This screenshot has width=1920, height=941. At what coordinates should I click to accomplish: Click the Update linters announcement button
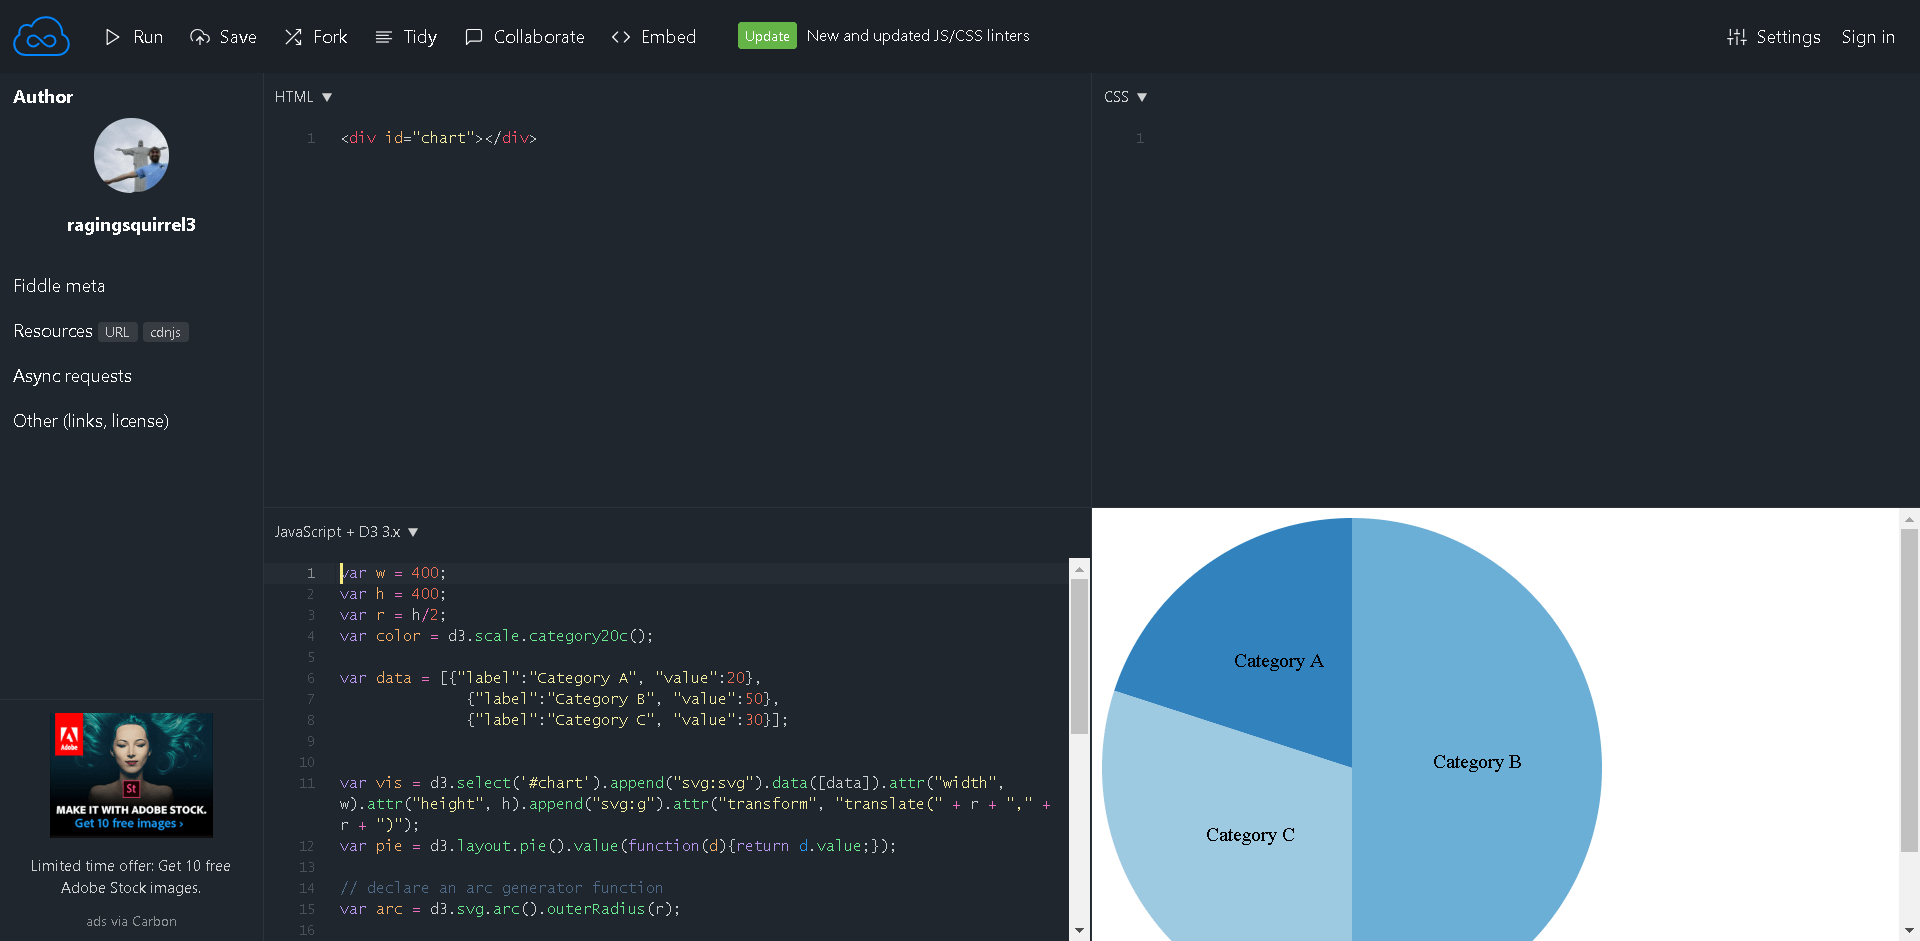(x=767, y=35)
